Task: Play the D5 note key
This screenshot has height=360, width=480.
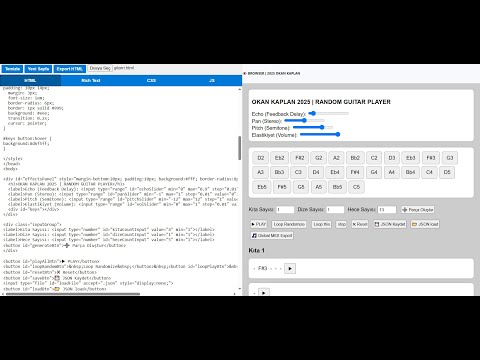Action: point(447,172)
